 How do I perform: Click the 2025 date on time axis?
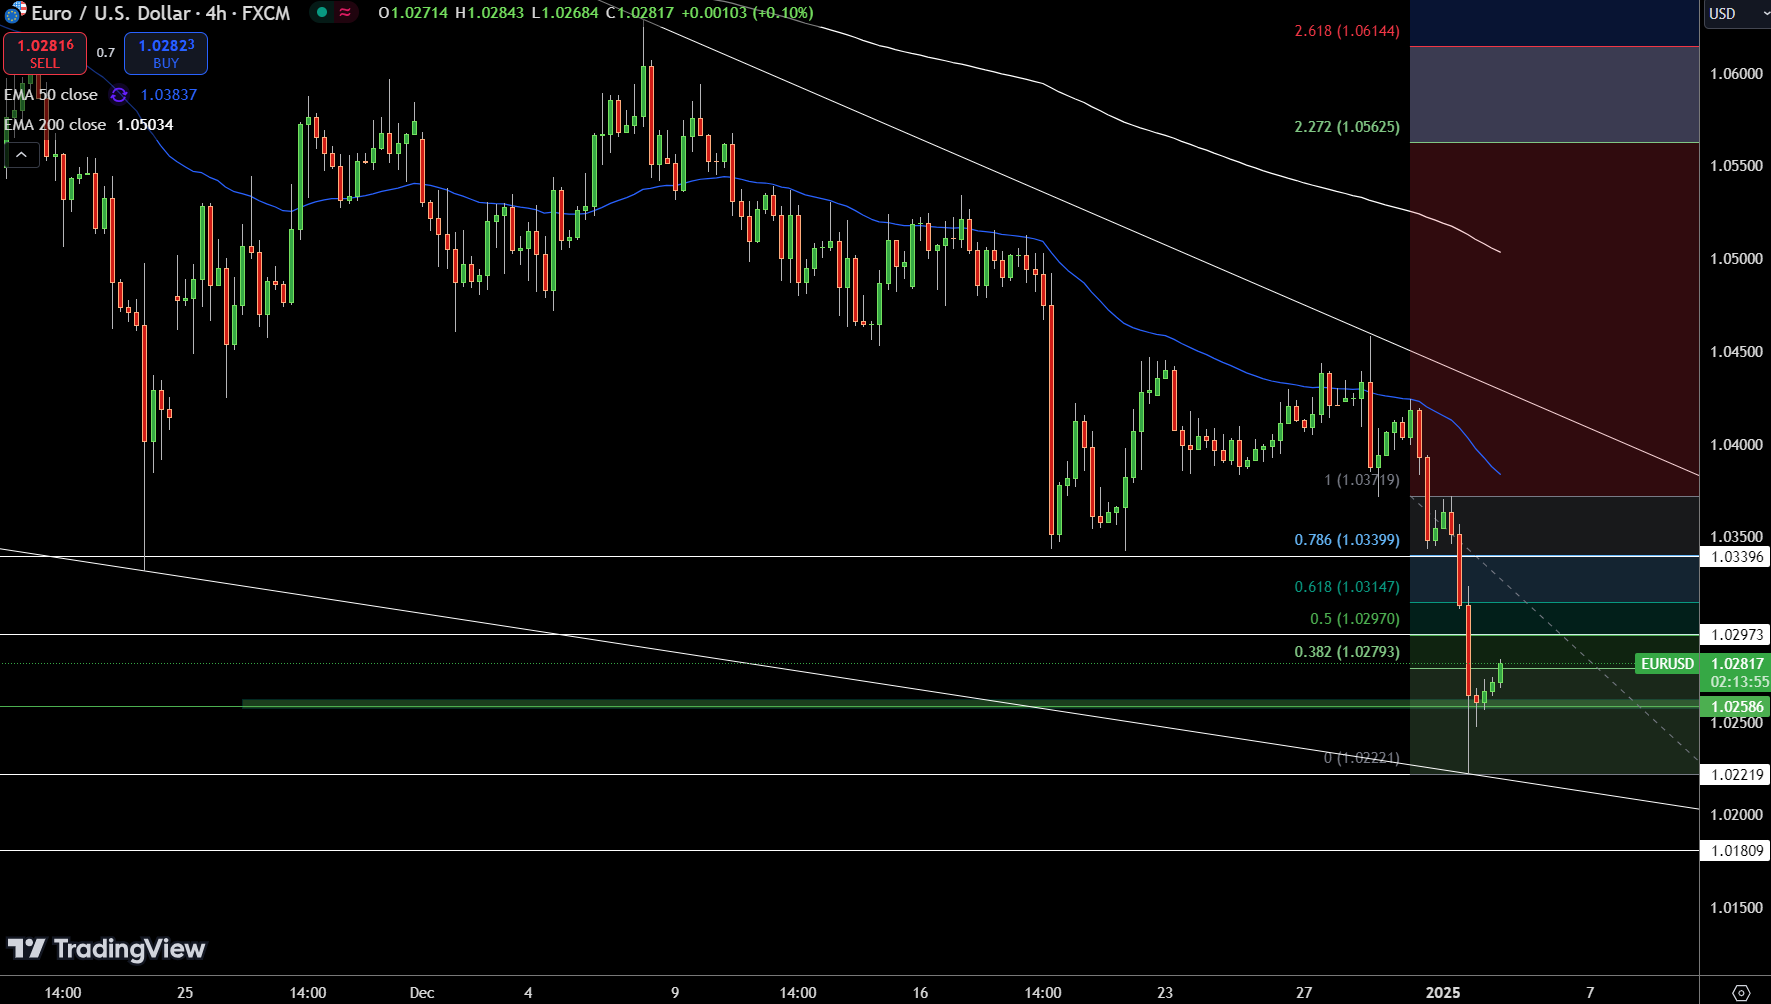[x=1443, y=993]
